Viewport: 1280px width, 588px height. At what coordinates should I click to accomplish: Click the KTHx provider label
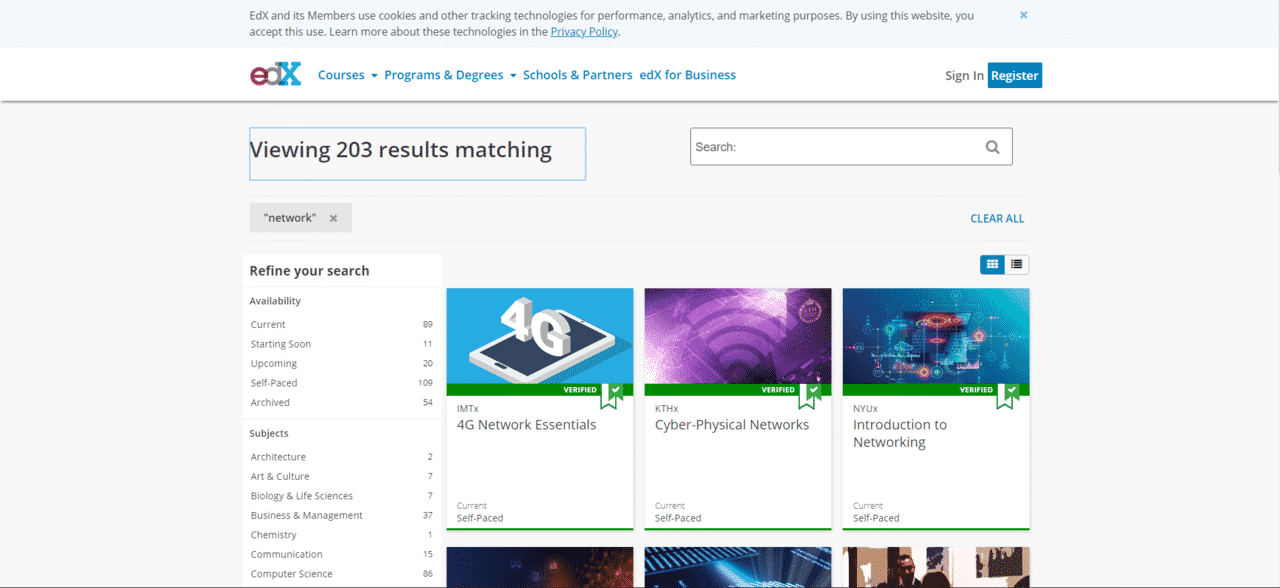pos(667,409)
